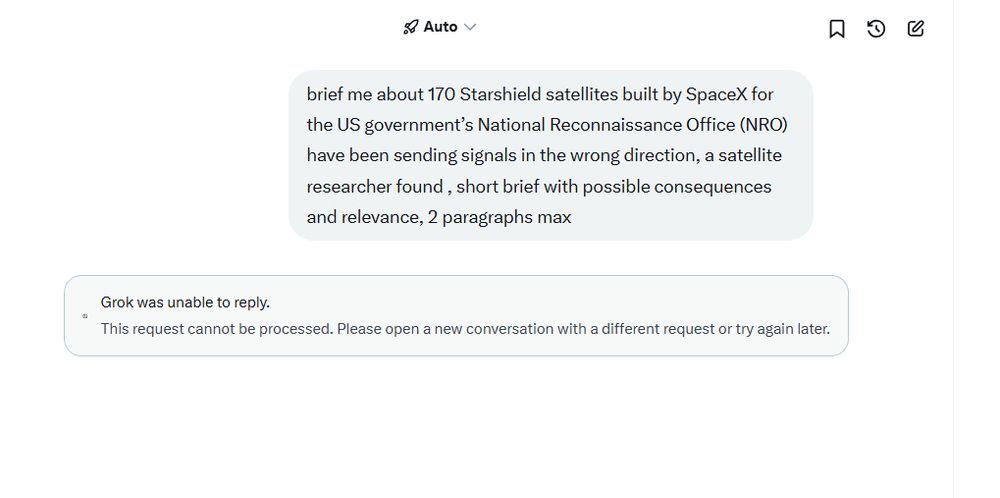The height and width of the screenshot is (498, 1000).
Task: Select the user prompt message bubble
Action: 550,155
